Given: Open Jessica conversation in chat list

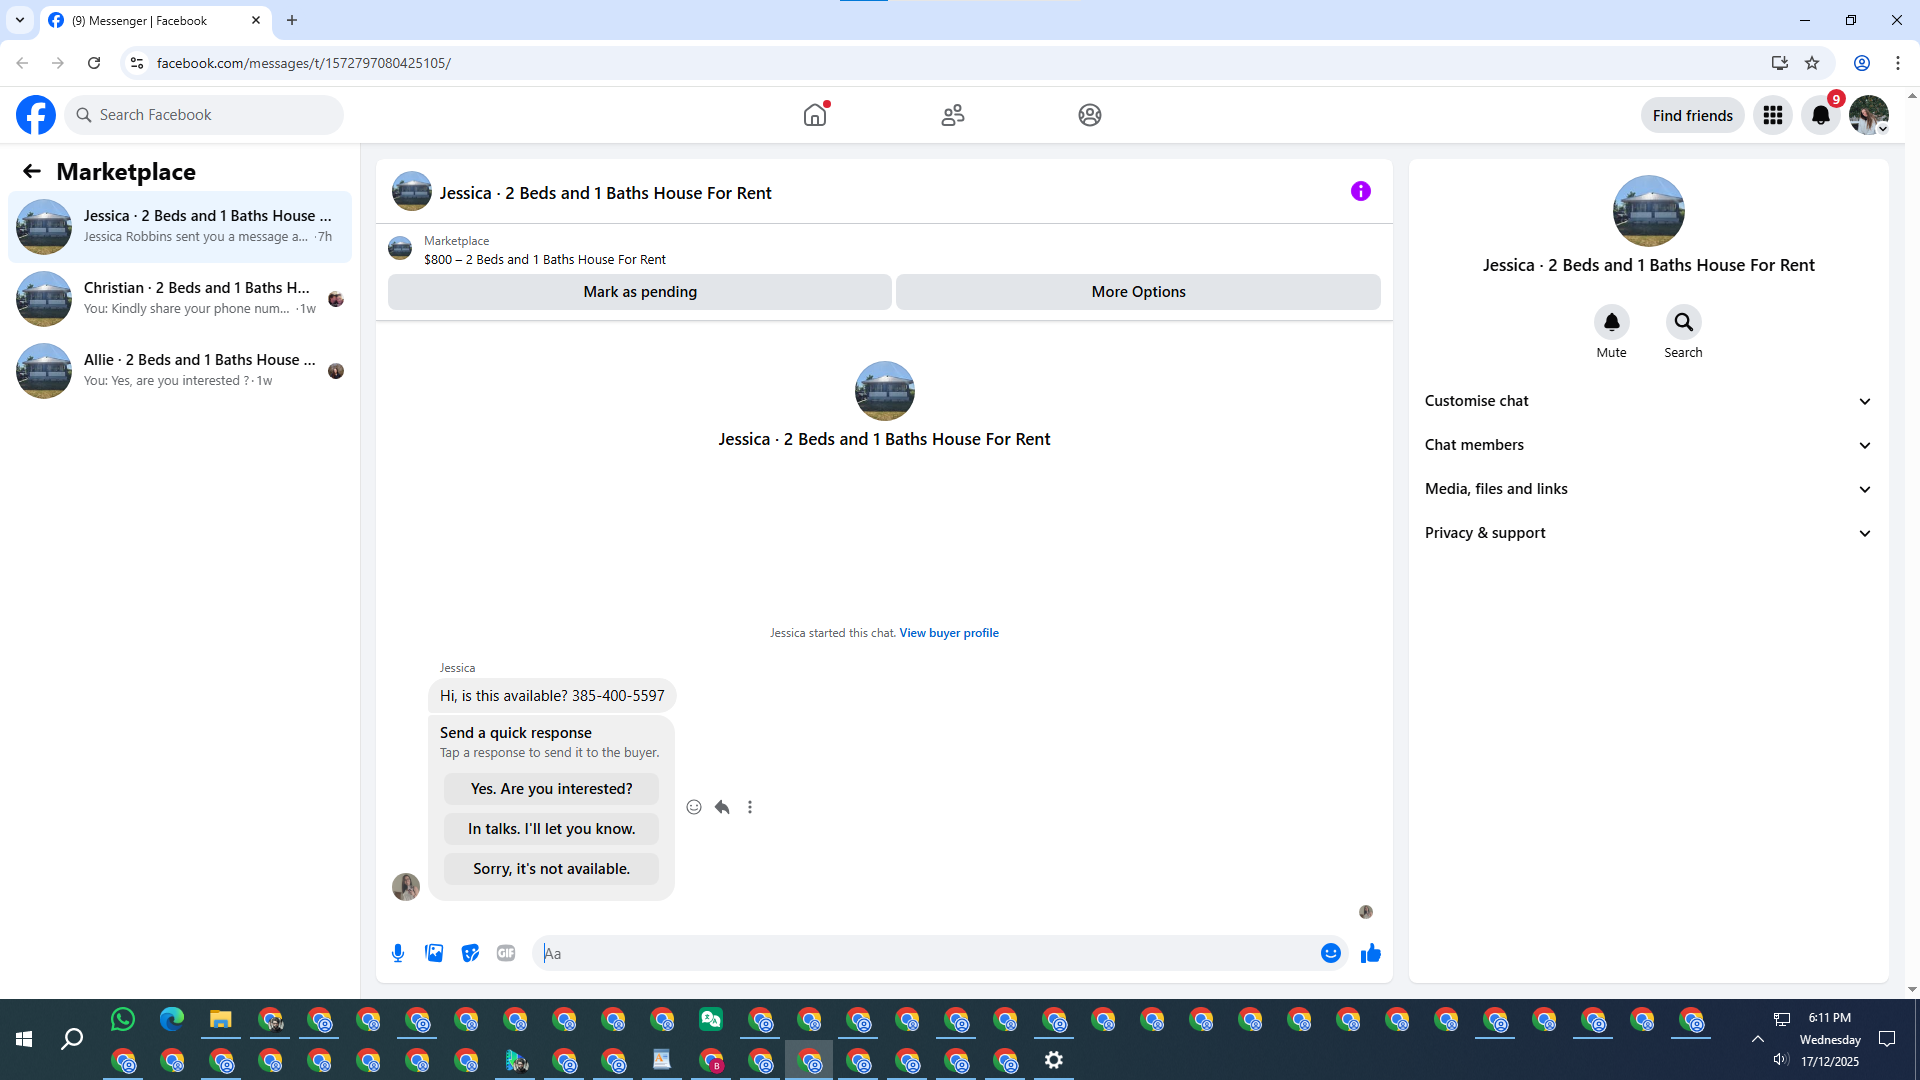Looking at the screenshot, I should tap(180, 227).
